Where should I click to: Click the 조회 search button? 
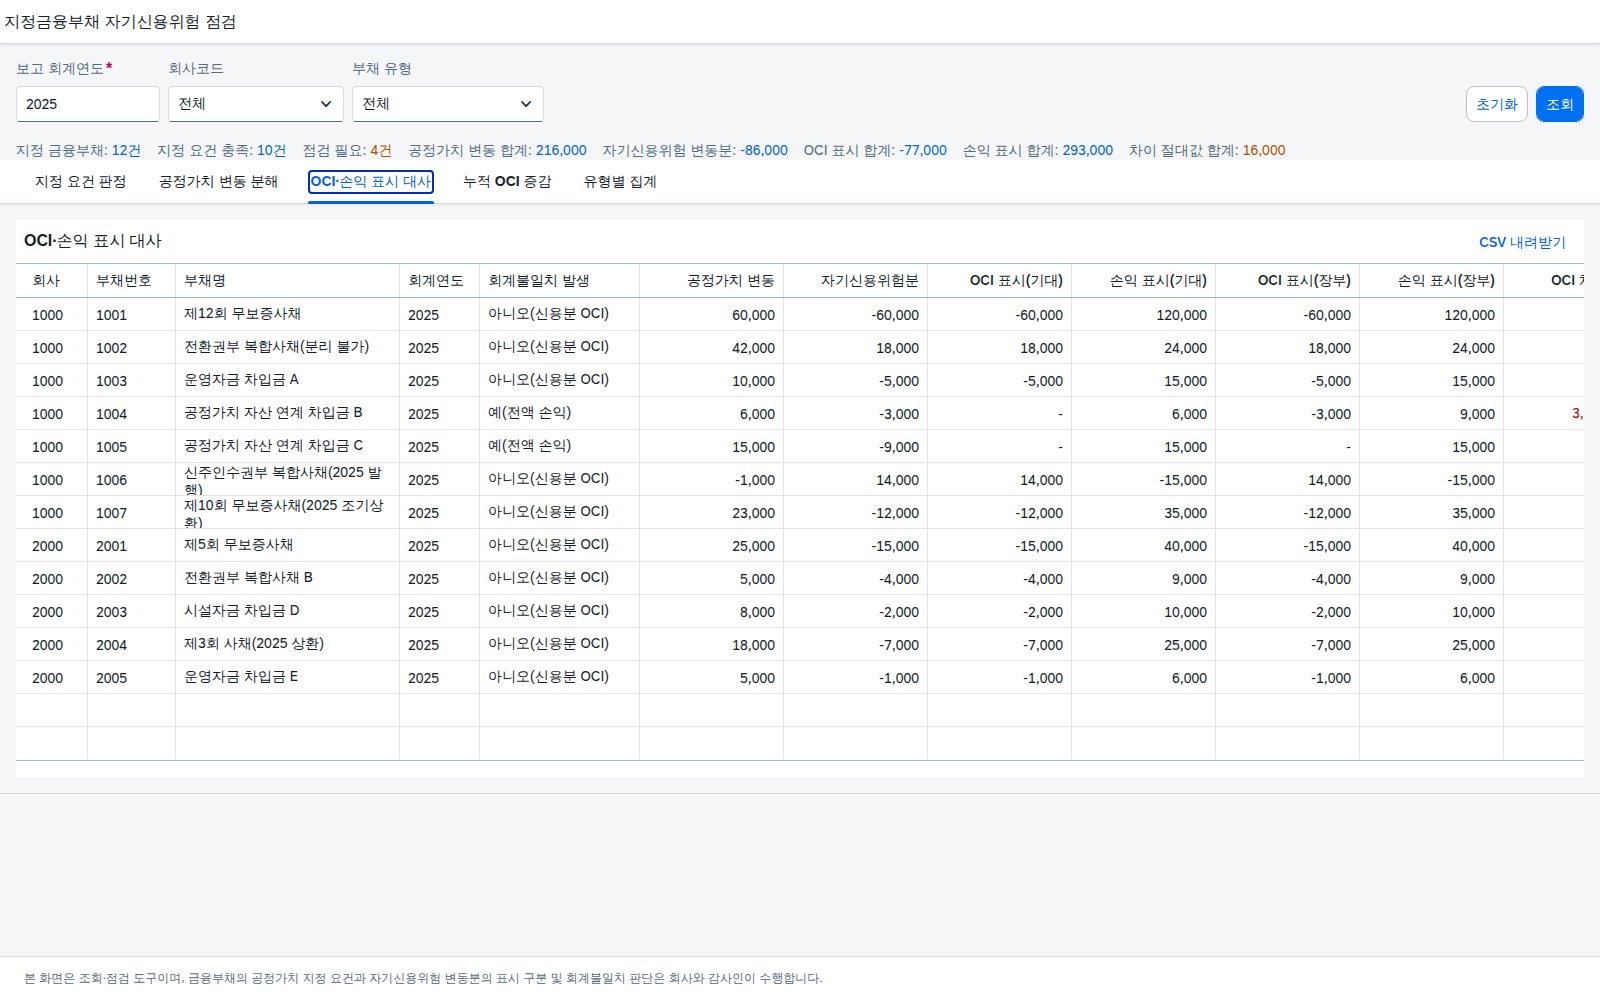(x=1560, y=104)
